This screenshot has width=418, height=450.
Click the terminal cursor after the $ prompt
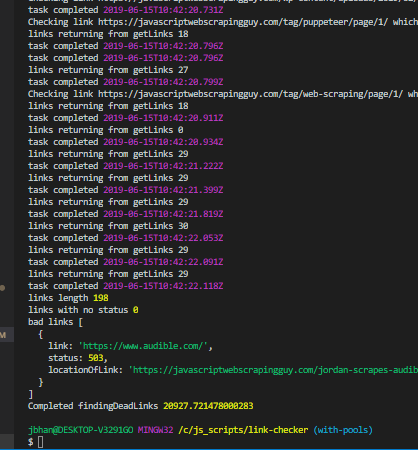pyautogui.click(x=41, y=442)
